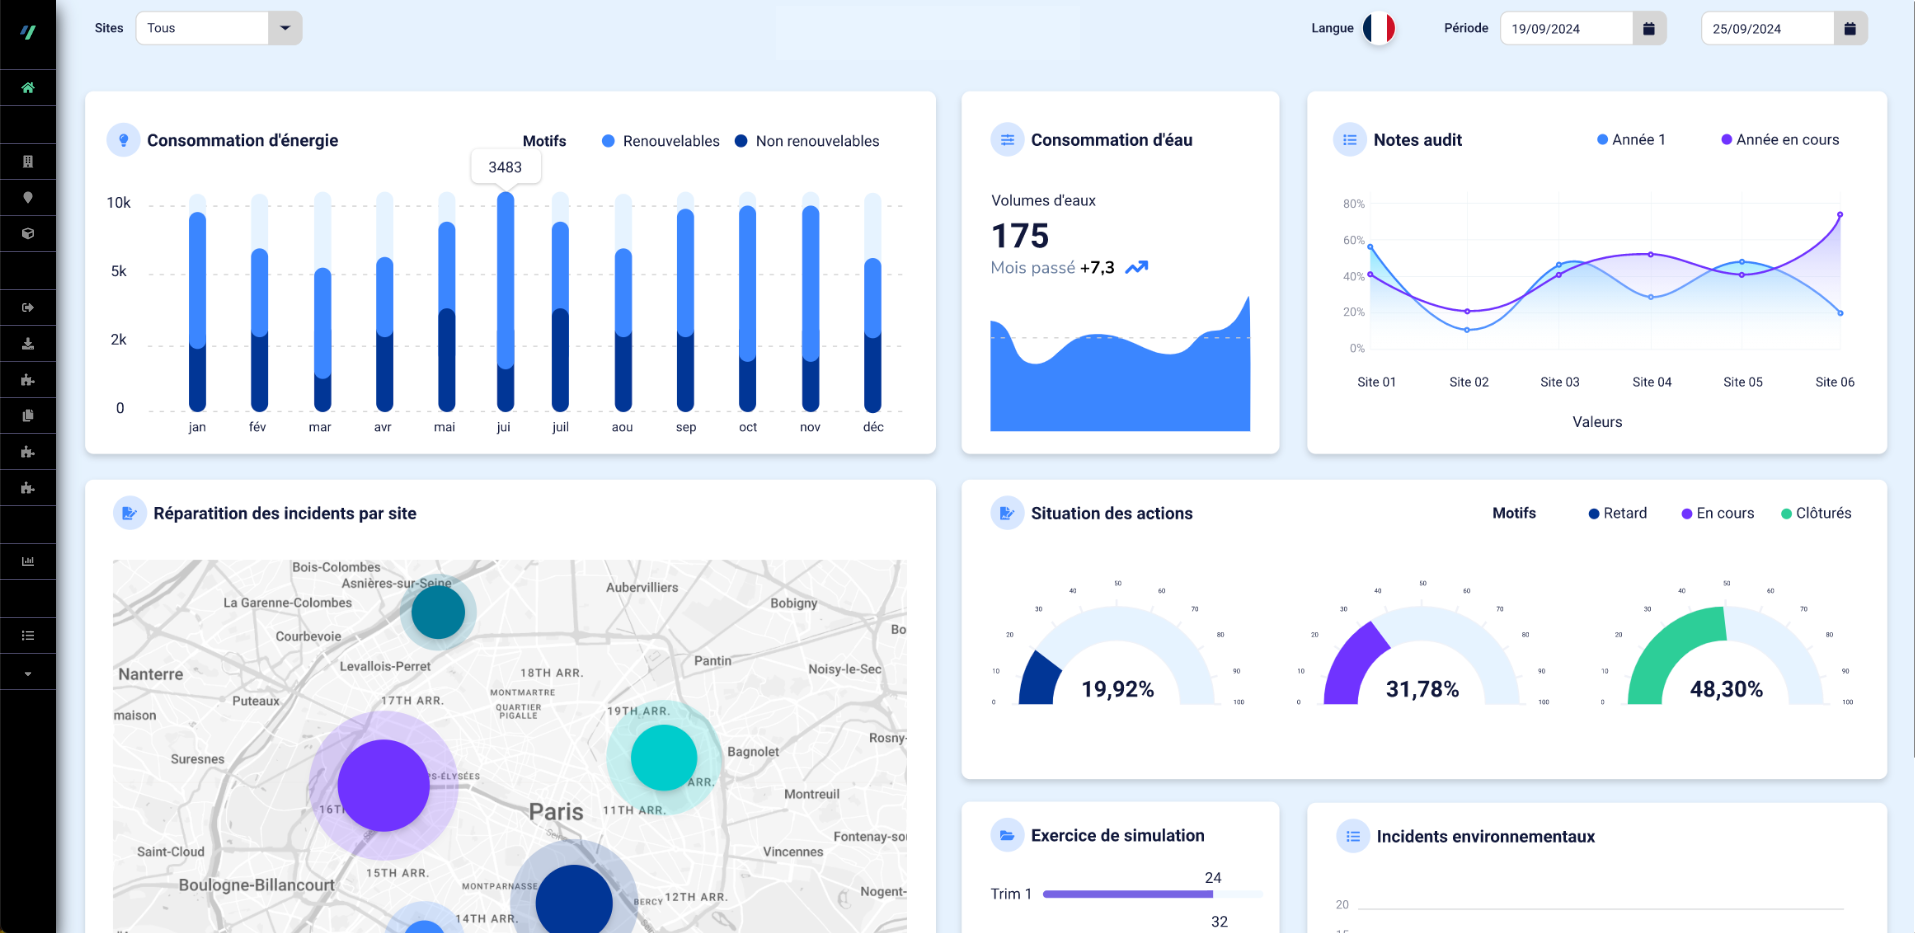Toggle the Année en cours legend series
1915x933 pixels.
click(1779, 140)
